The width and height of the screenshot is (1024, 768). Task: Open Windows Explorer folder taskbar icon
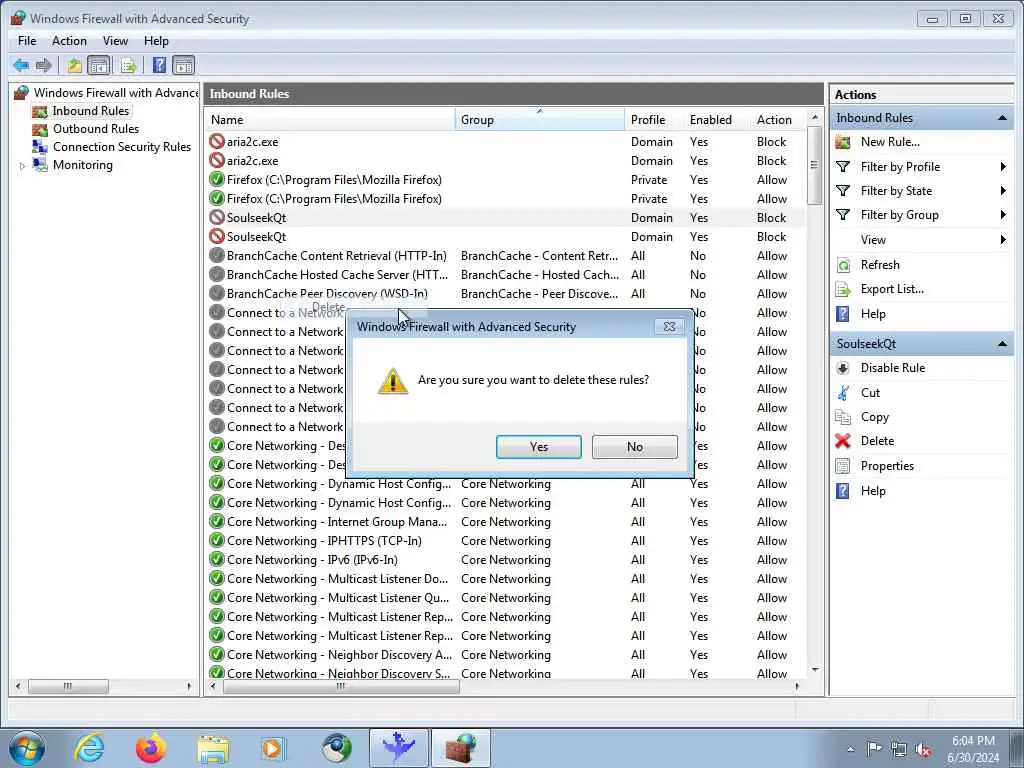(x=213, y=748)
